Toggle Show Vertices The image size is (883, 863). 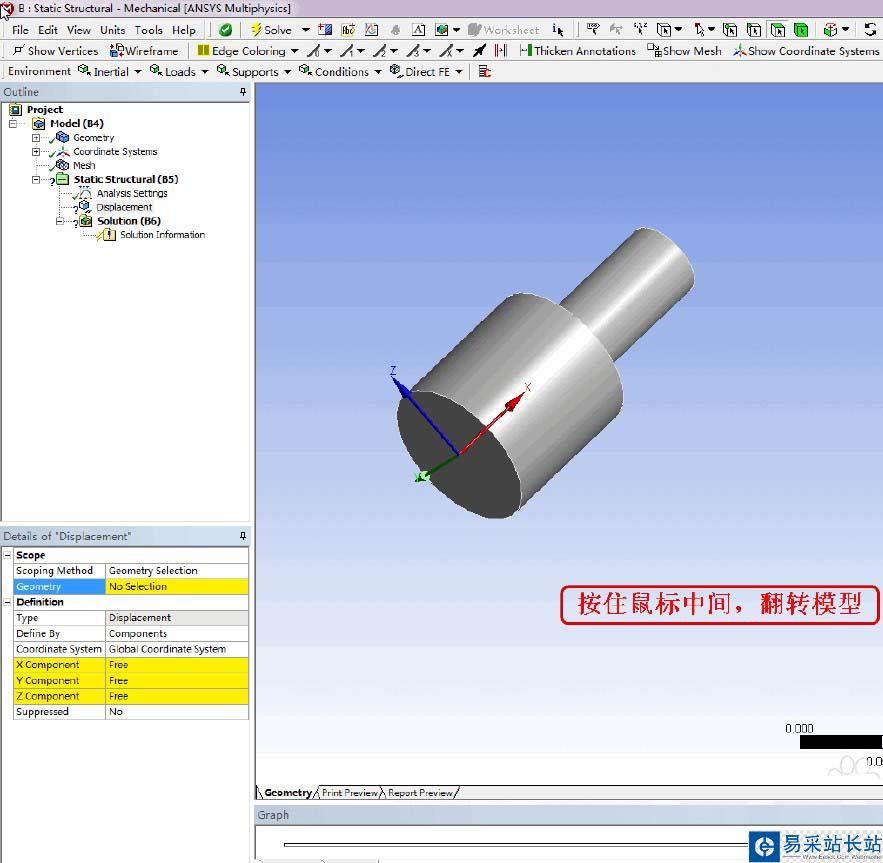pyautogui.click(x=55, y=51)
